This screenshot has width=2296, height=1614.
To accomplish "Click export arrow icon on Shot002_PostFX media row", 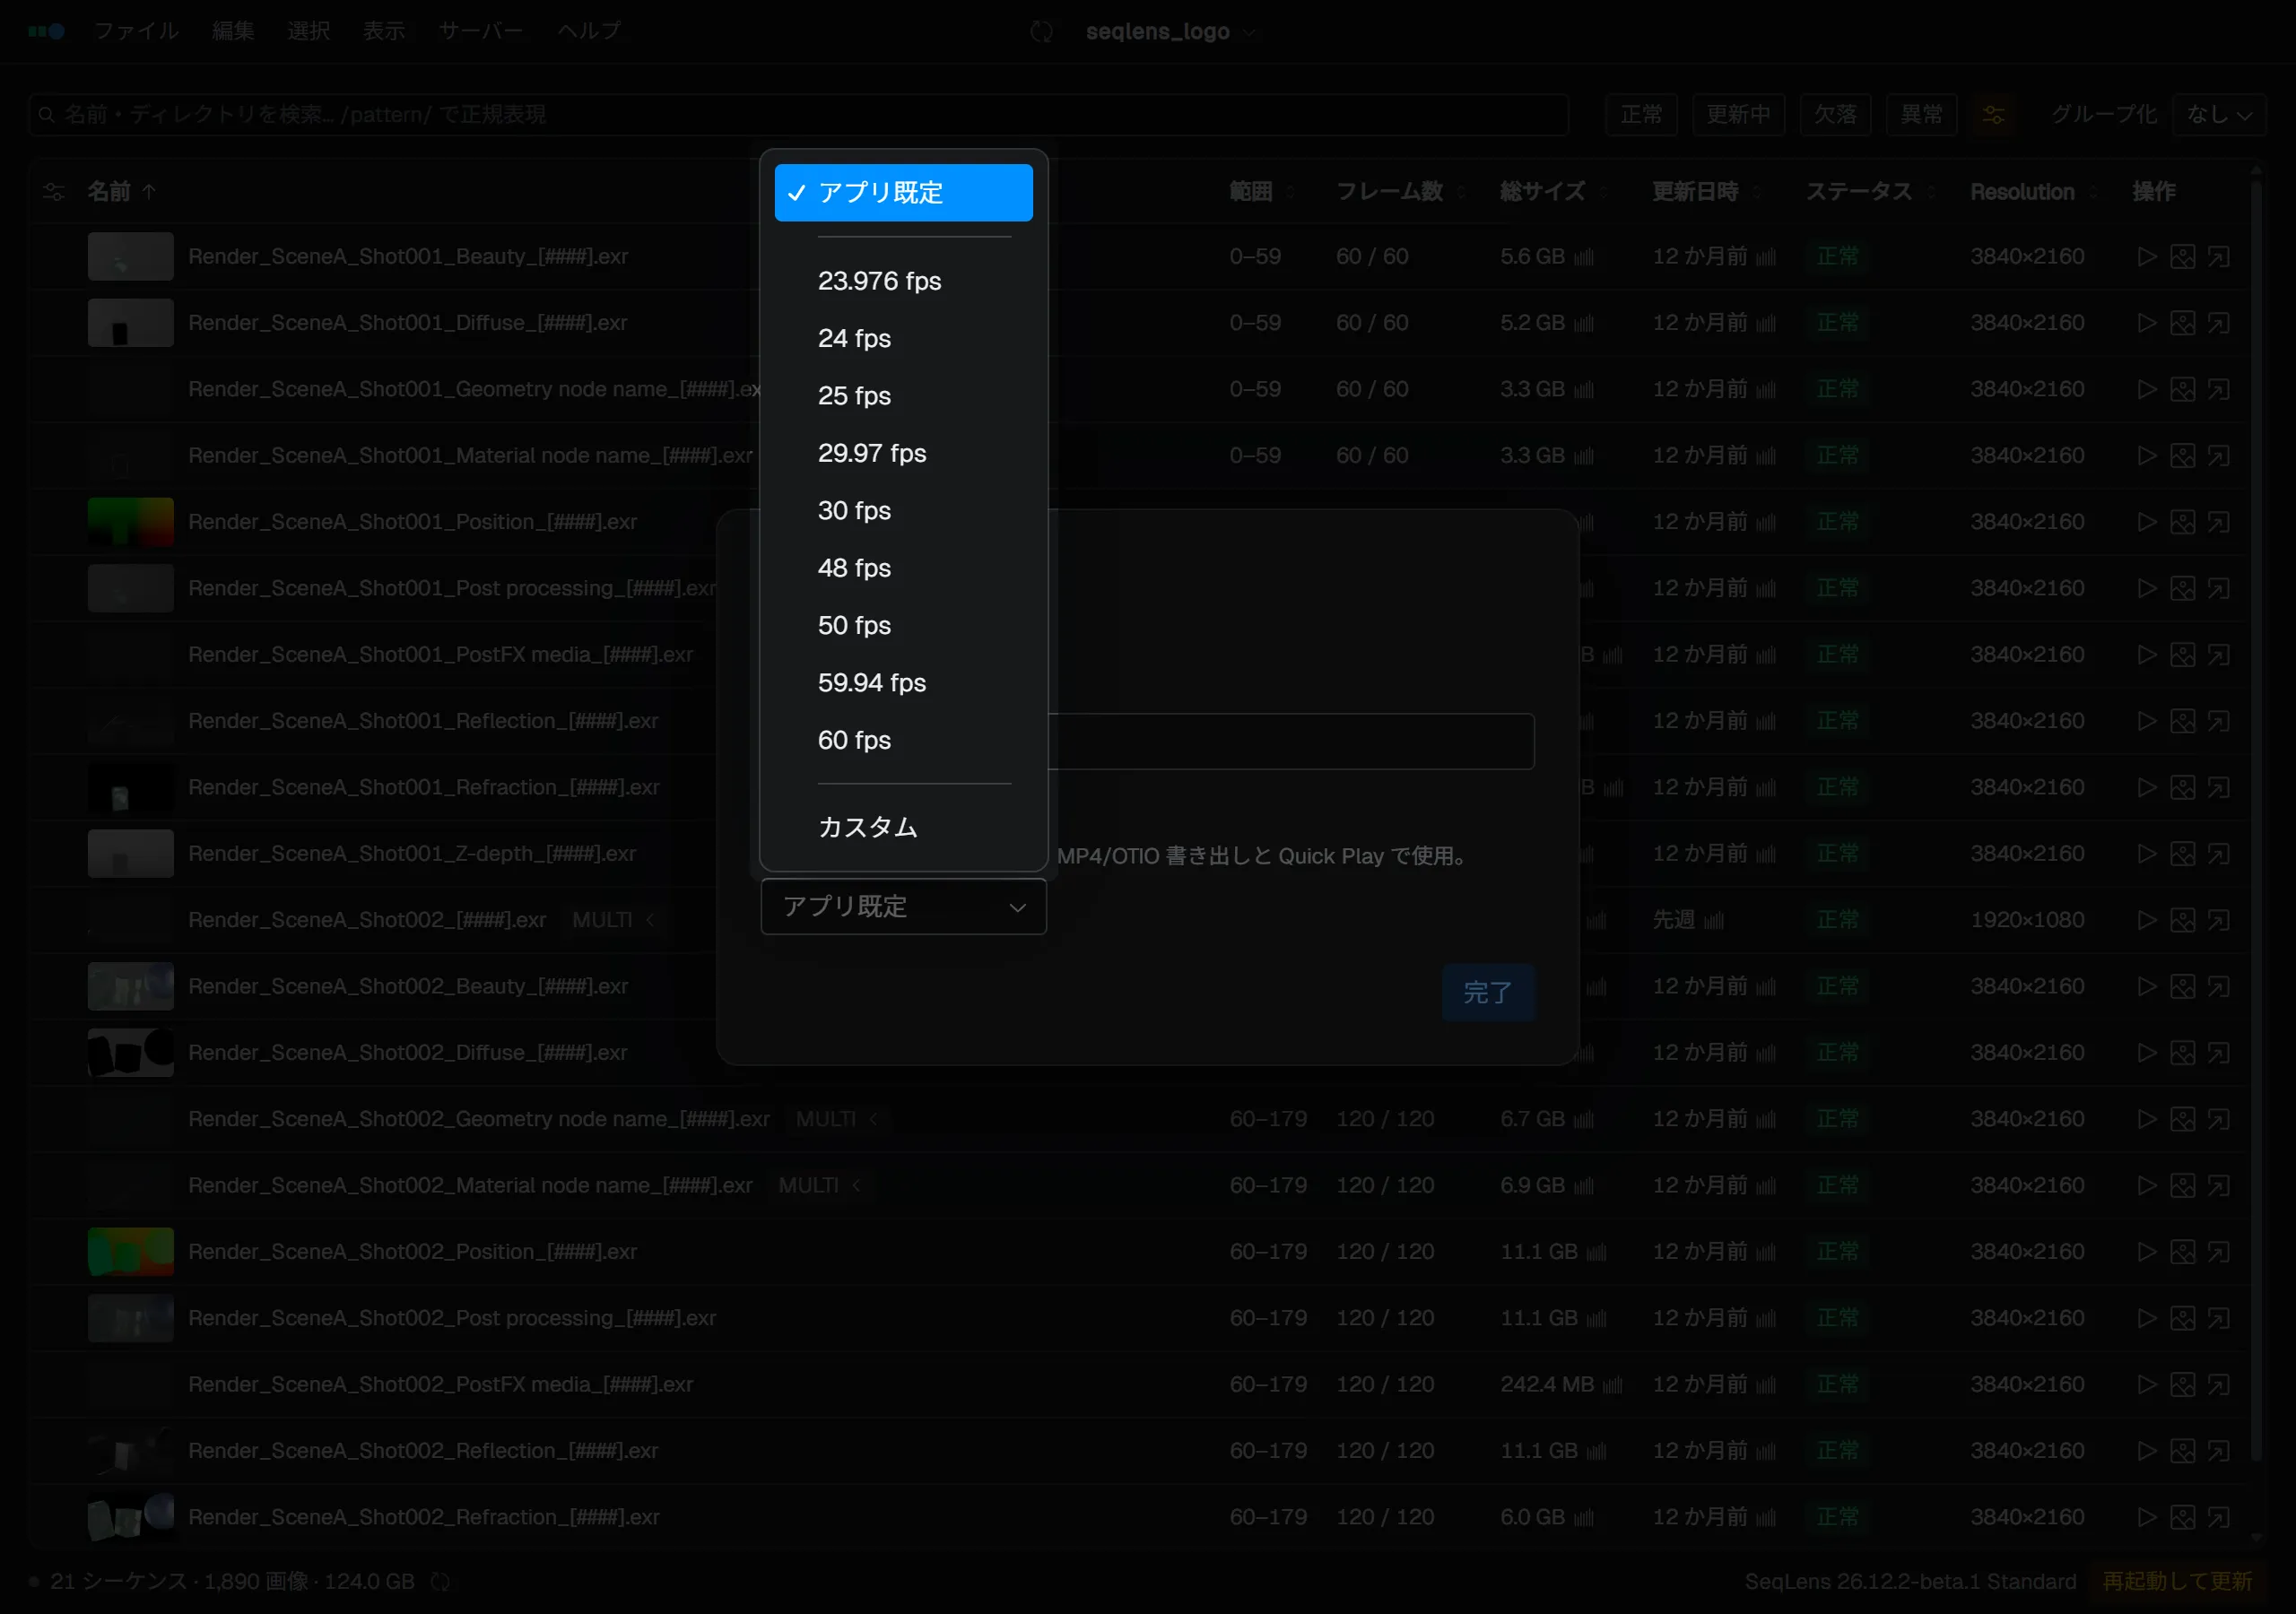I will (2218, 1384).
